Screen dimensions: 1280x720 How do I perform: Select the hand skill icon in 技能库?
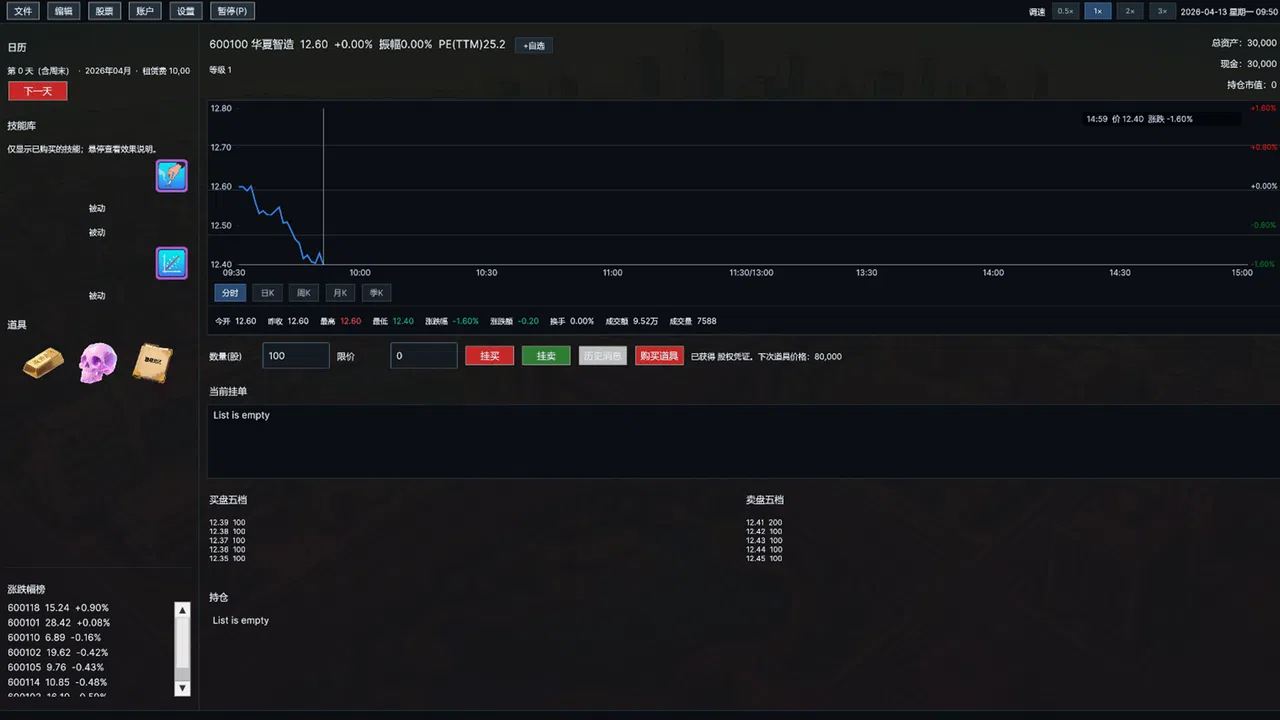coord(172,176)
